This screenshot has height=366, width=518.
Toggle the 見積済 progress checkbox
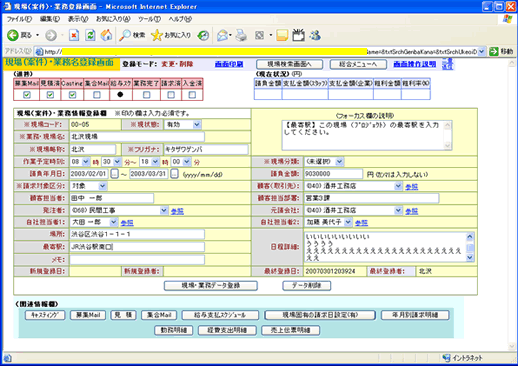click(50, 95)
